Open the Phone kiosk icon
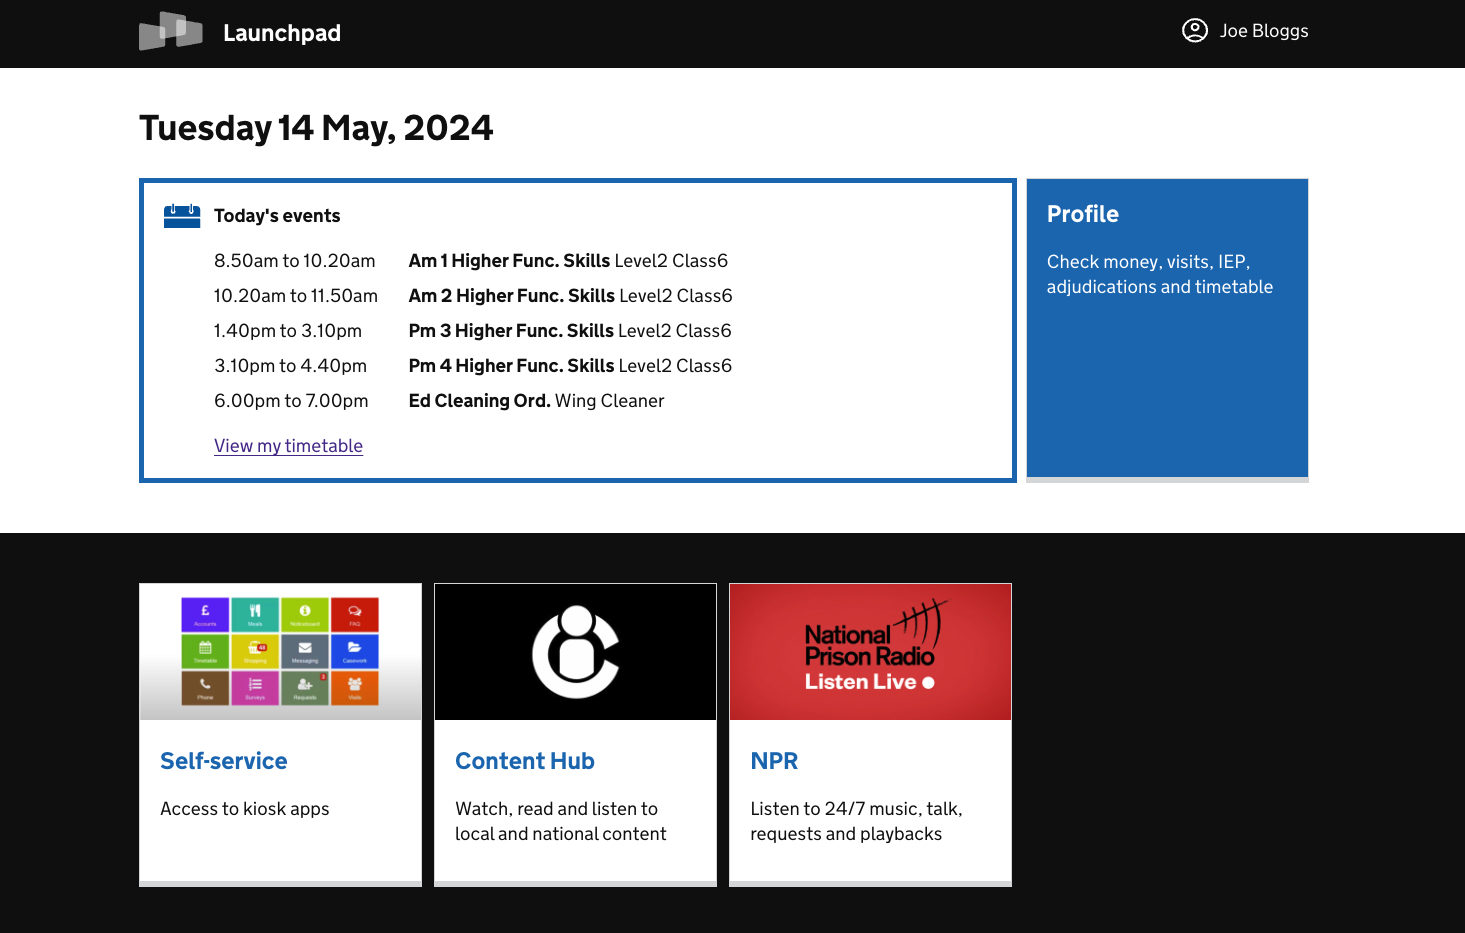The height and width of the screenshot is (933, 1465). (x=205, y=688)
